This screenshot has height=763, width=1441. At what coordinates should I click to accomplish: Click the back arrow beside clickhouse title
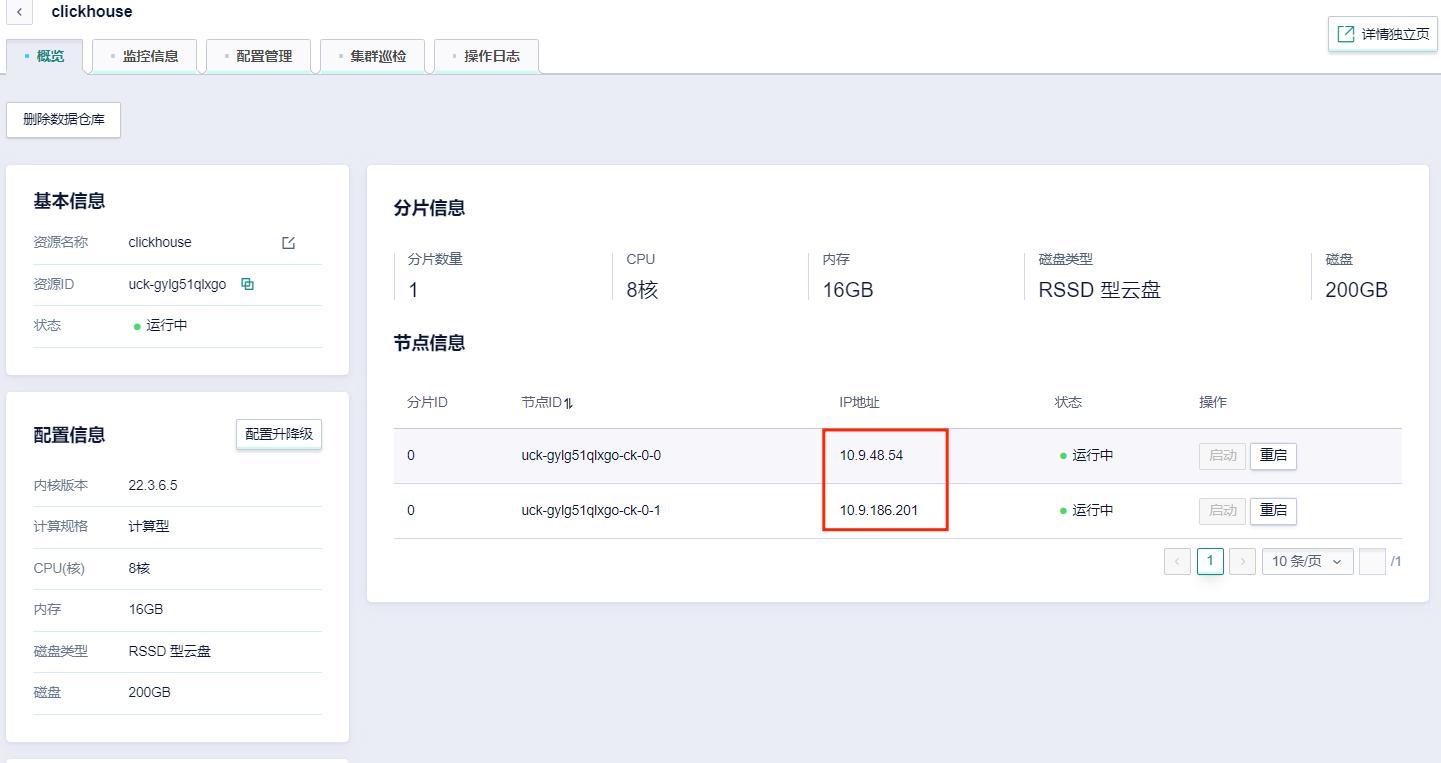tap(19, 13)
